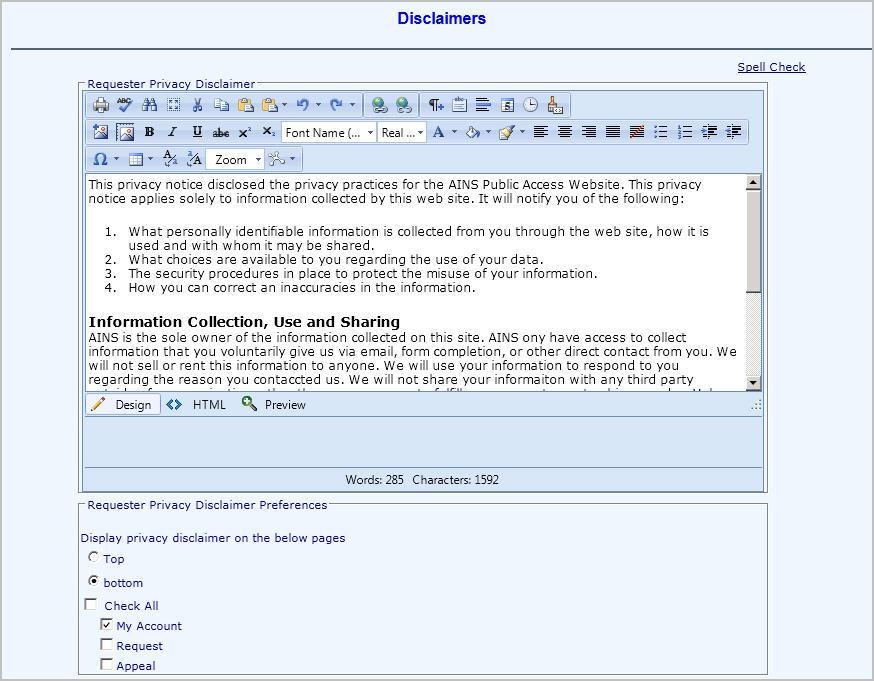
Task: Click the Cut scissors icon
Action: coord(197,105)
